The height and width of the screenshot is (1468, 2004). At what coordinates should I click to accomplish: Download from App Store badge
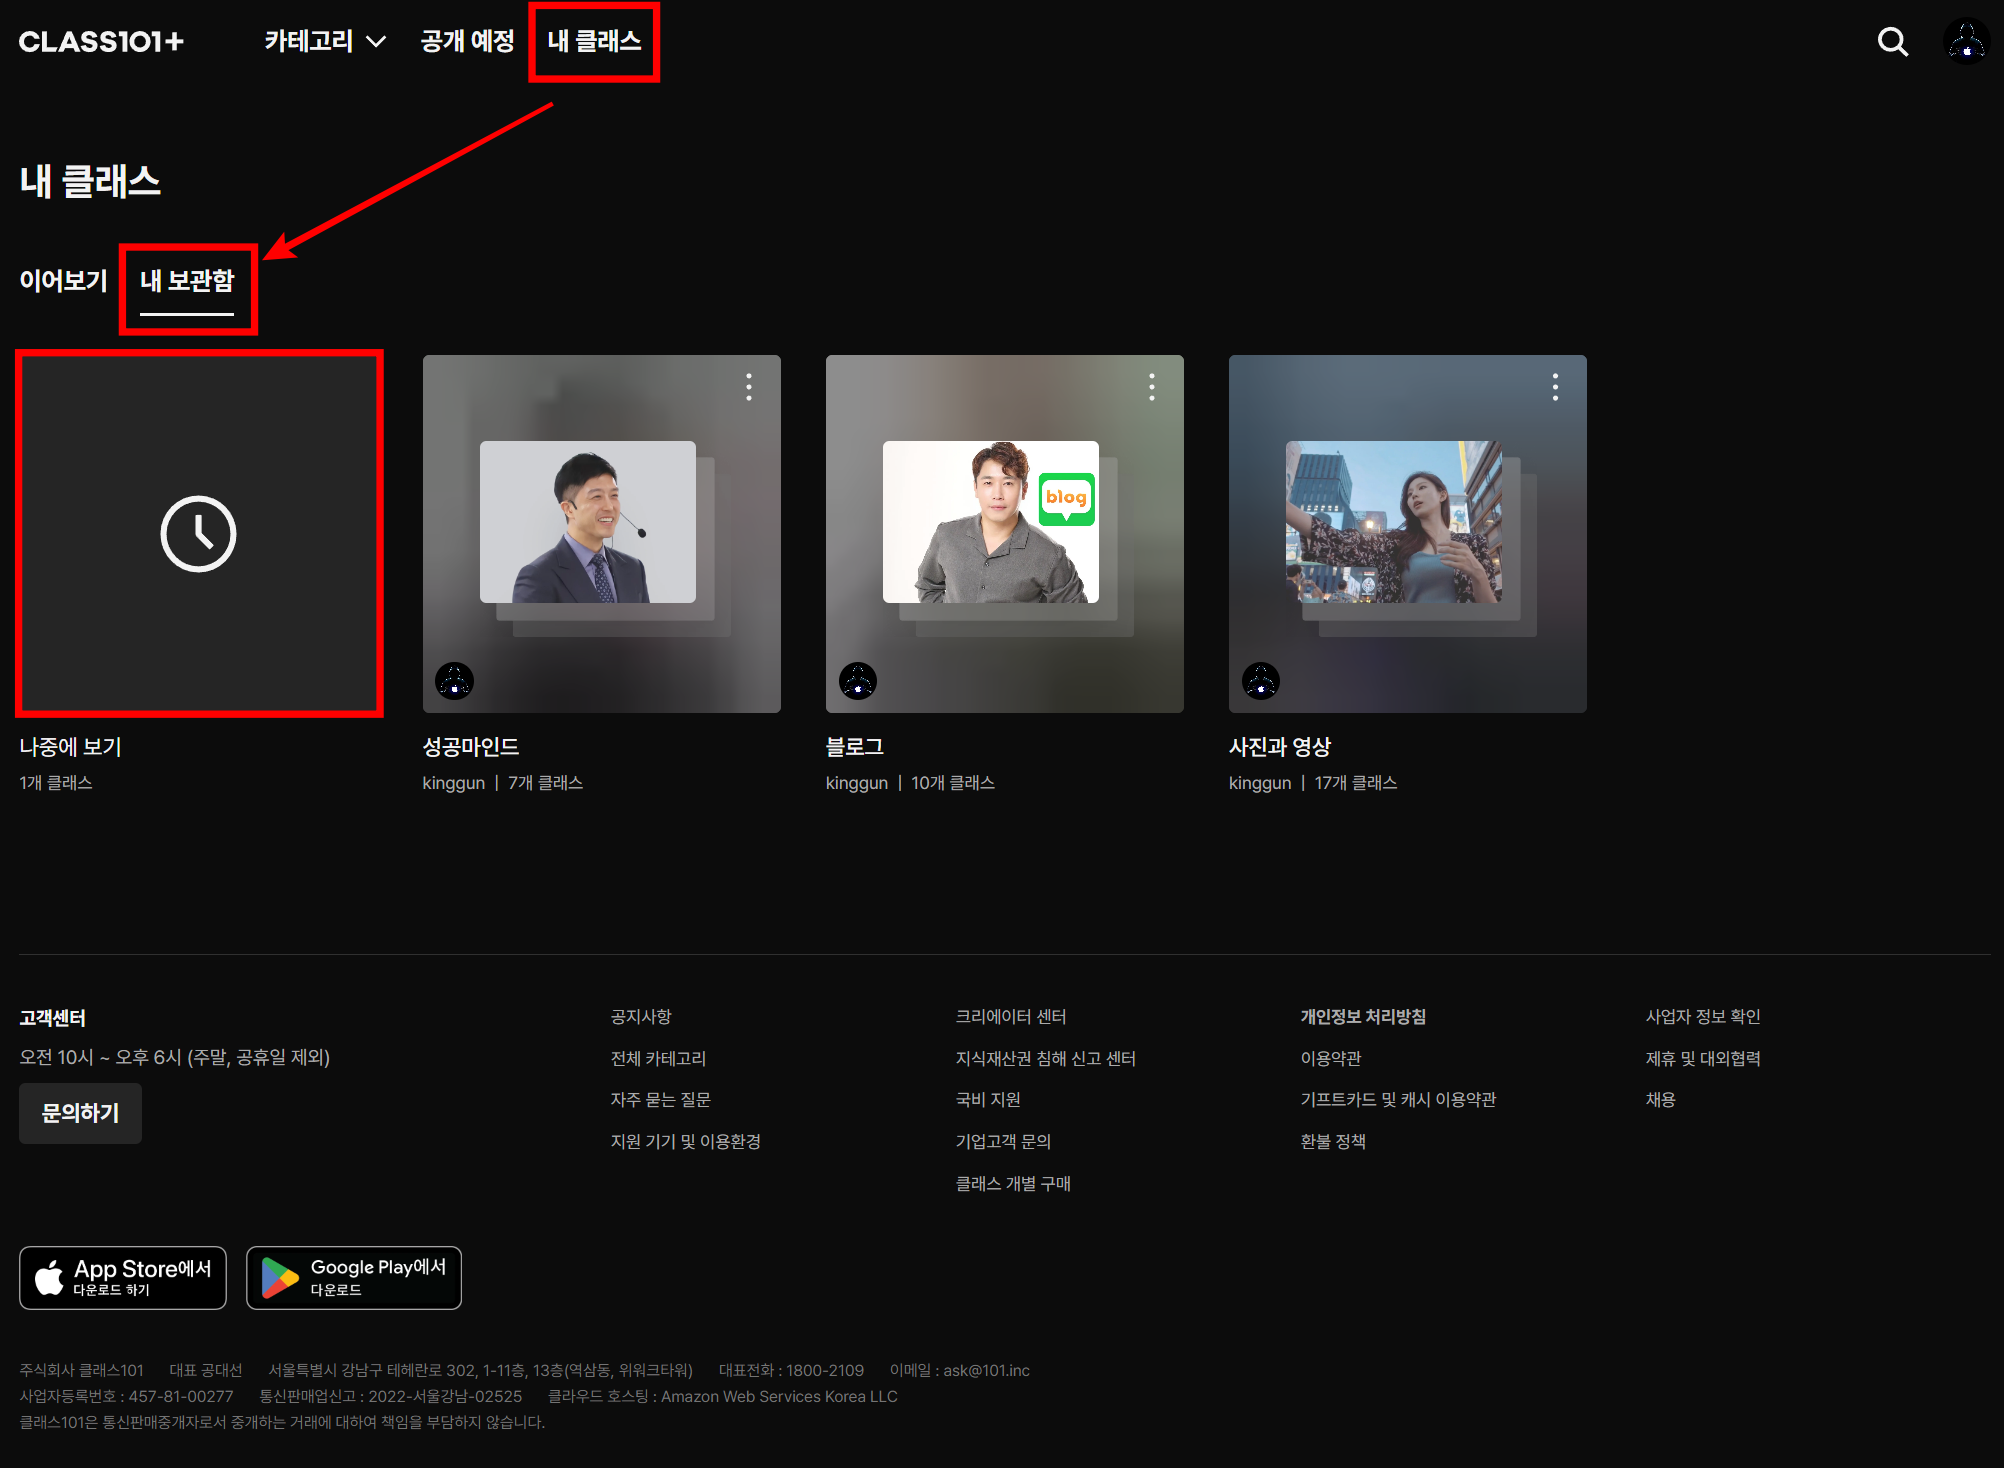coord(123,1277)
